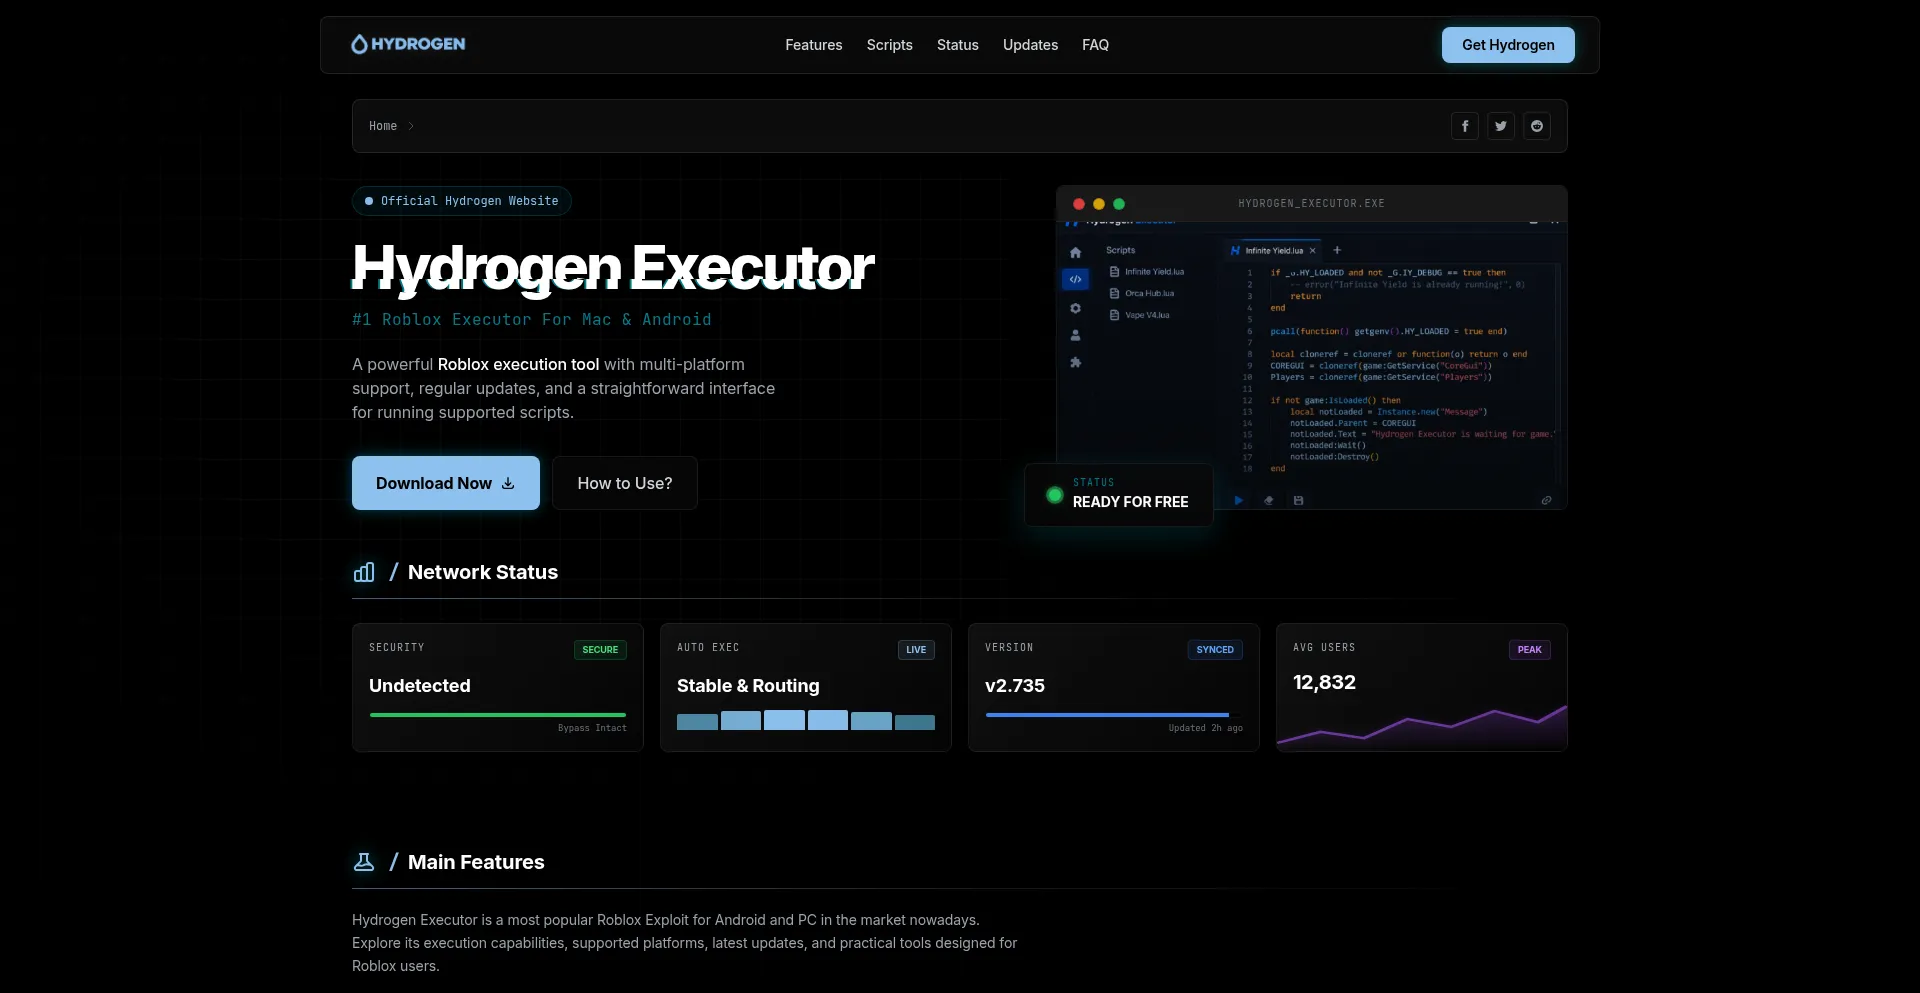Click the Main Features heading
The height and width of the screenshot is (993, 1920).
click(476, 862)
